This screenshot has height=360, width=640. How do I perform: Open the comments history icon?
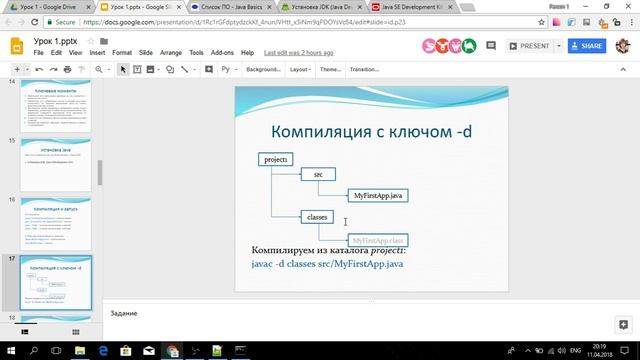click(x=491, y=46)
